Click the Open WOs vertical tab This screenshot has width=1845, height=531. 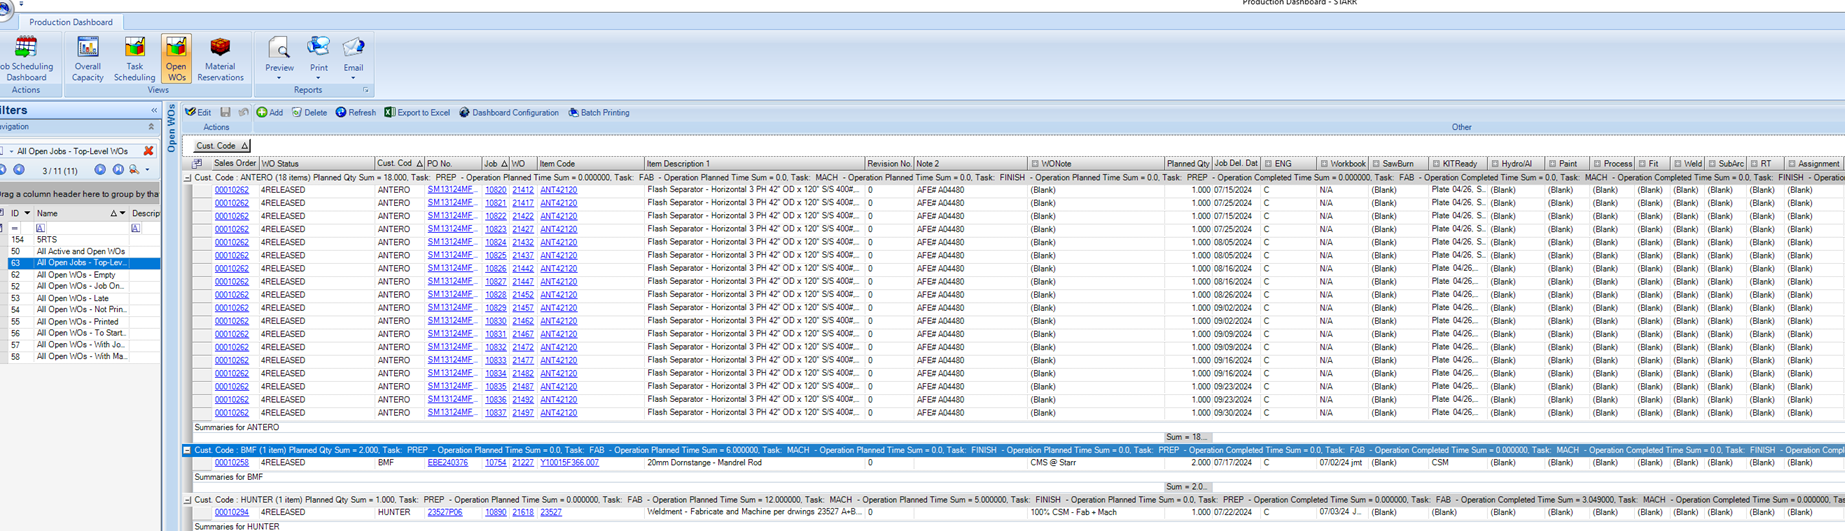tap(171, 129)
